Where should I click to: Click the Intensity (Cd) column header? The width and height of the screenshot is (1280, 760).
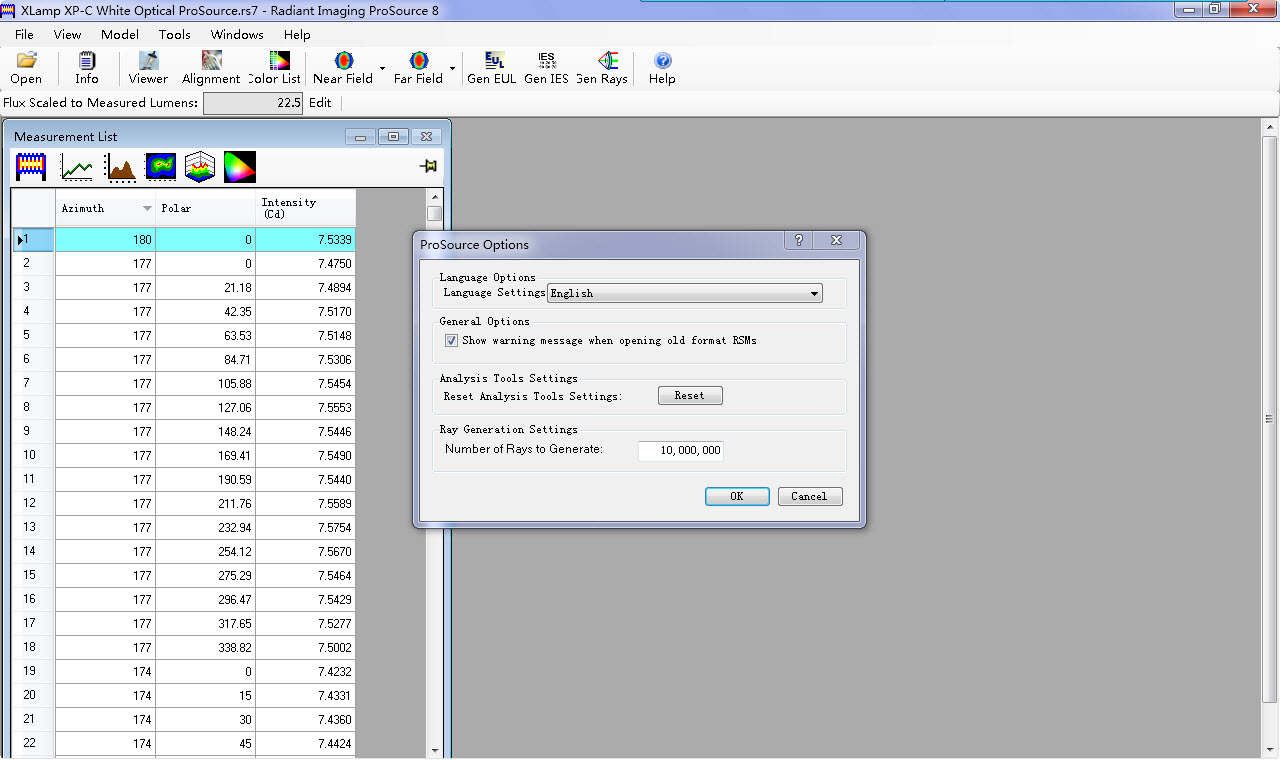pyautogui.click(x=305, y=208)
